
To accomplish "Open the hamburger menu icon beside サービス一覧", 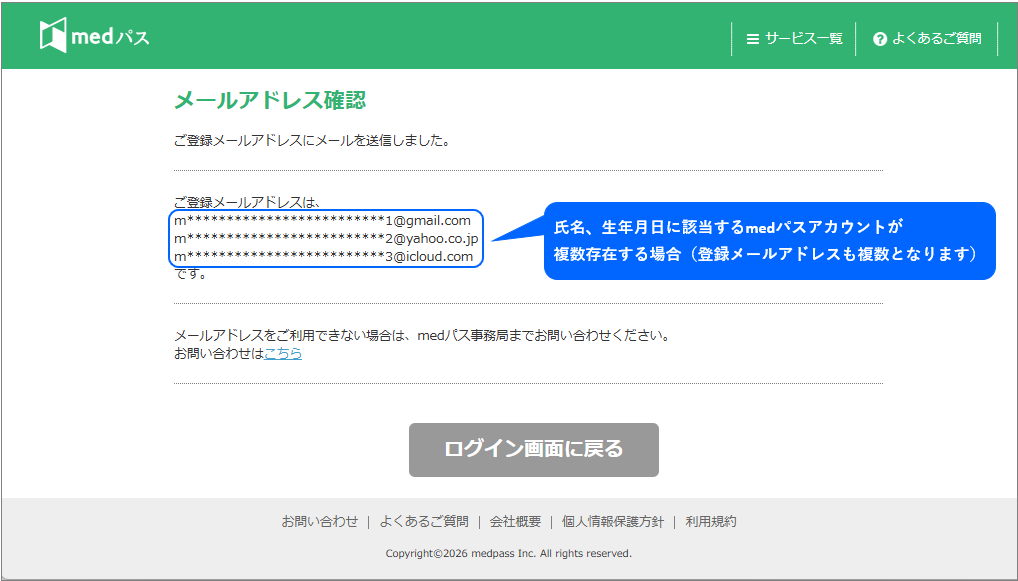I will [753, 39].
